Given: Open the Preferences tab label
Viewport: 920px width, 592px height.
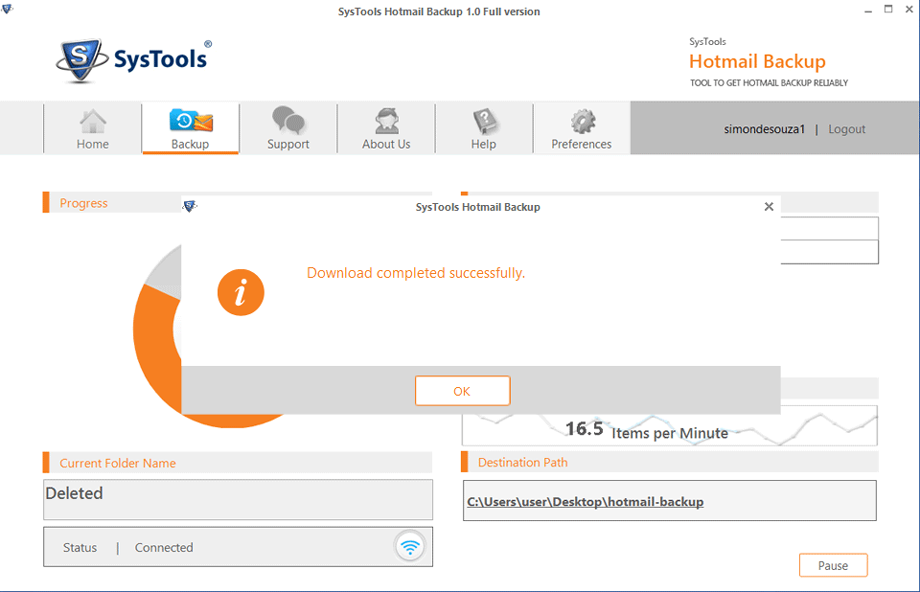Looking at the screenshot, I should coord(581,144).
